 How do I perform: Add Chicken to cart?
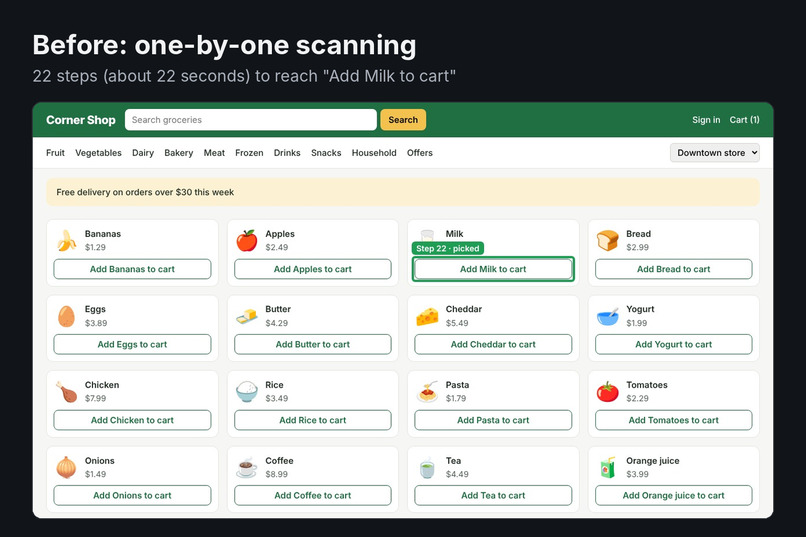[x=132, y=420]
